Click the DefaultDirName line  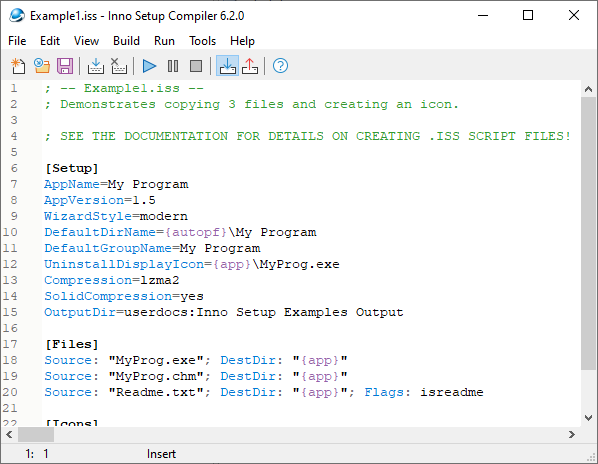[180, 232]
